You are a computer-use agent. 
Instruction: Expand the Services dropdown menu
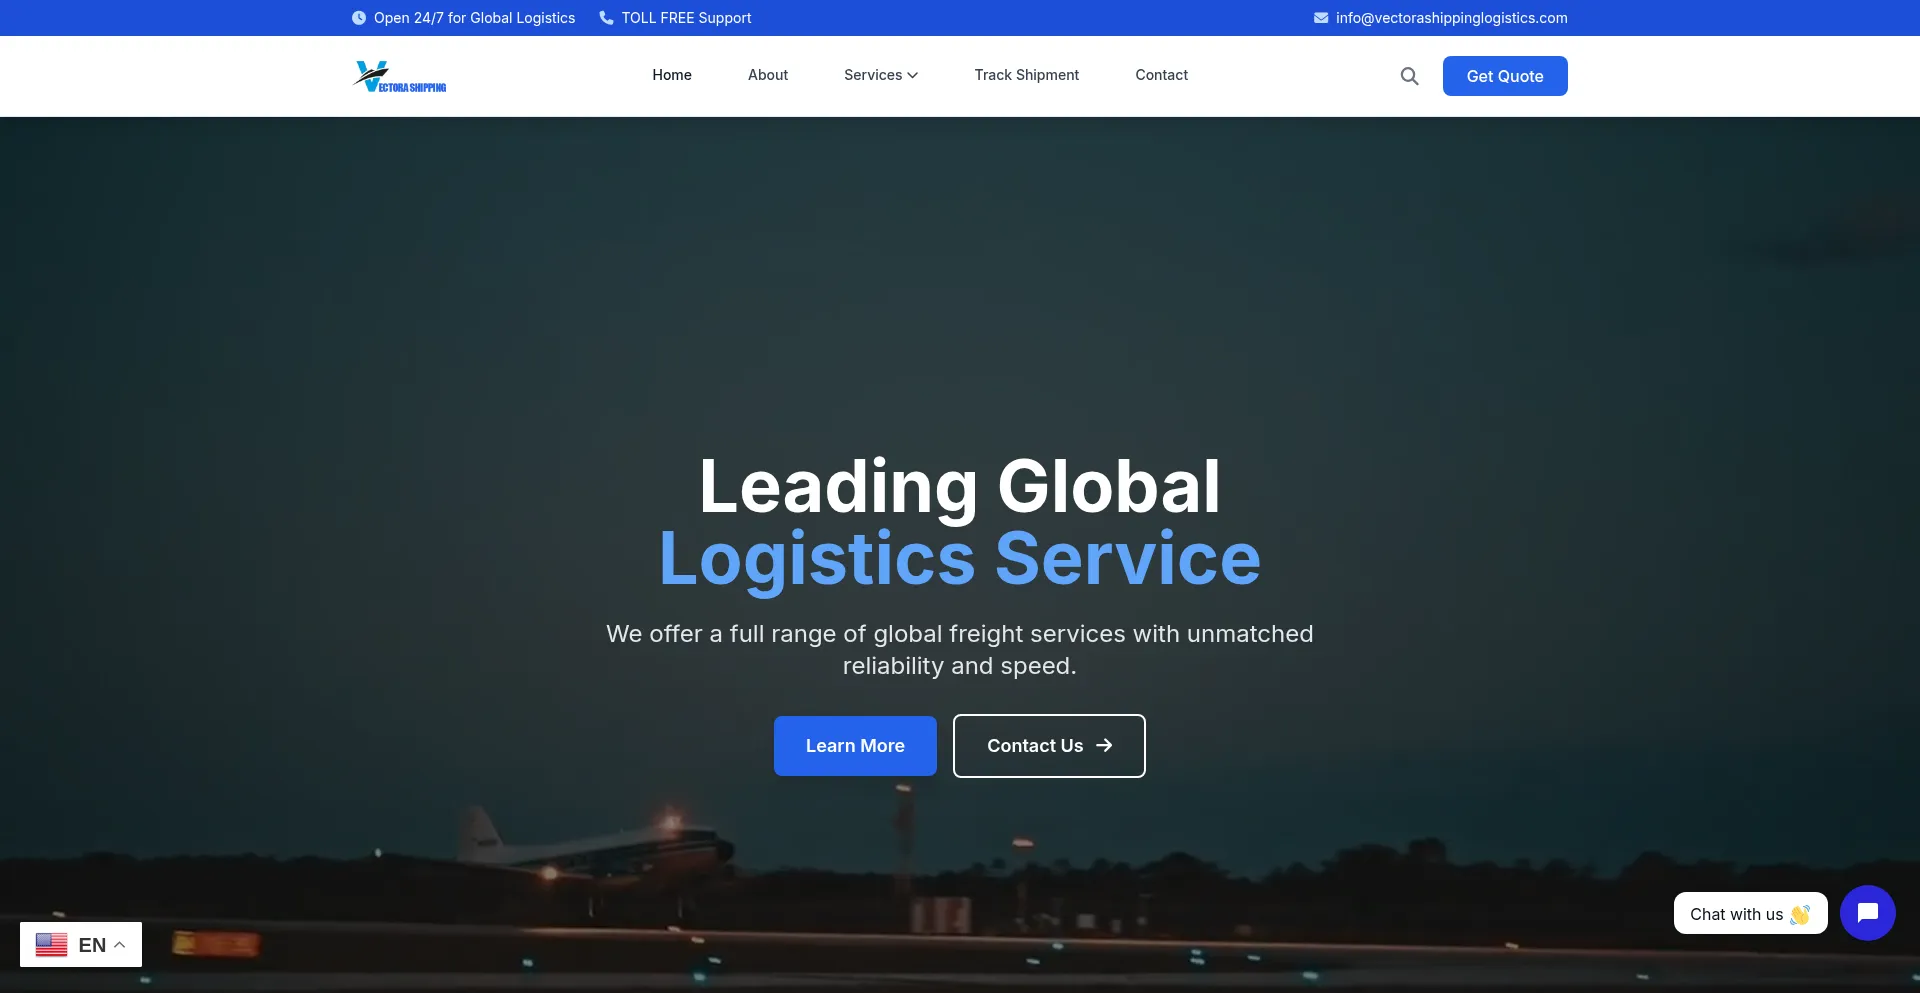pos(873,75)
